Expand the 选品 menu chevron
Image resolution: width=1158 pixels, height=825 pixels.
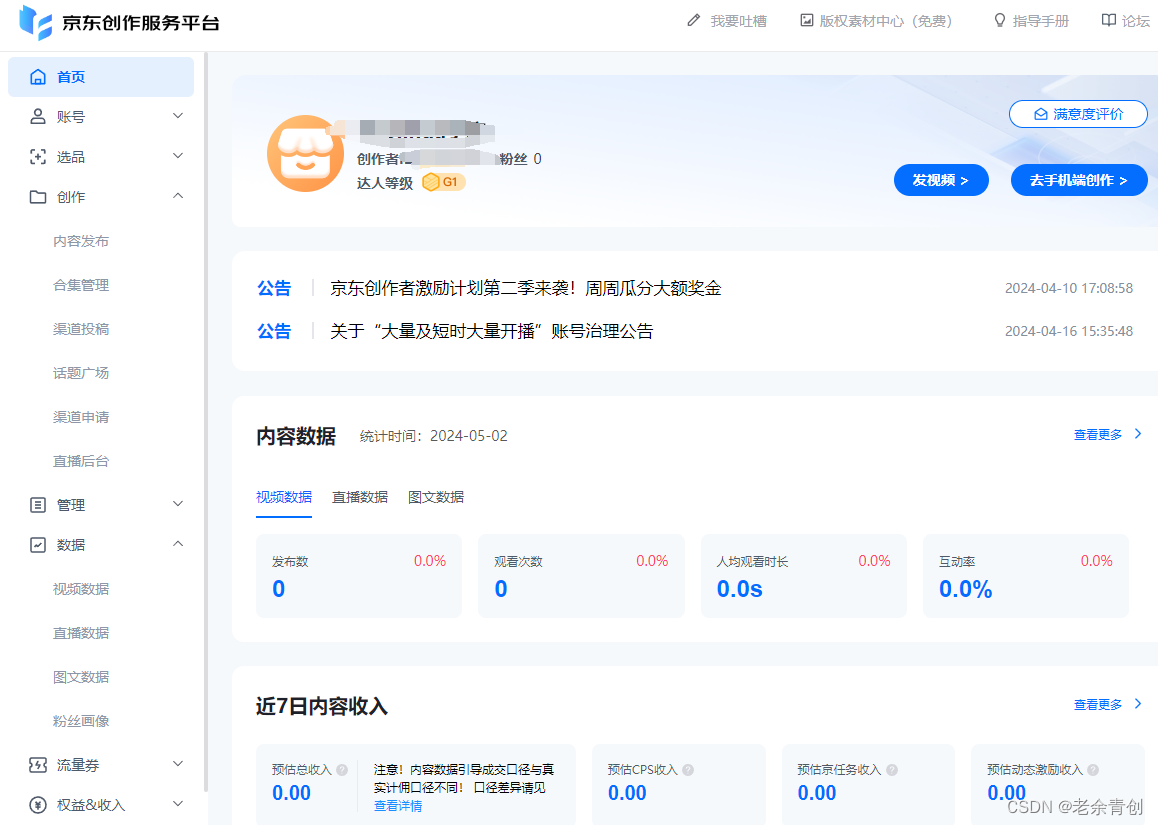tap(178, 156)
